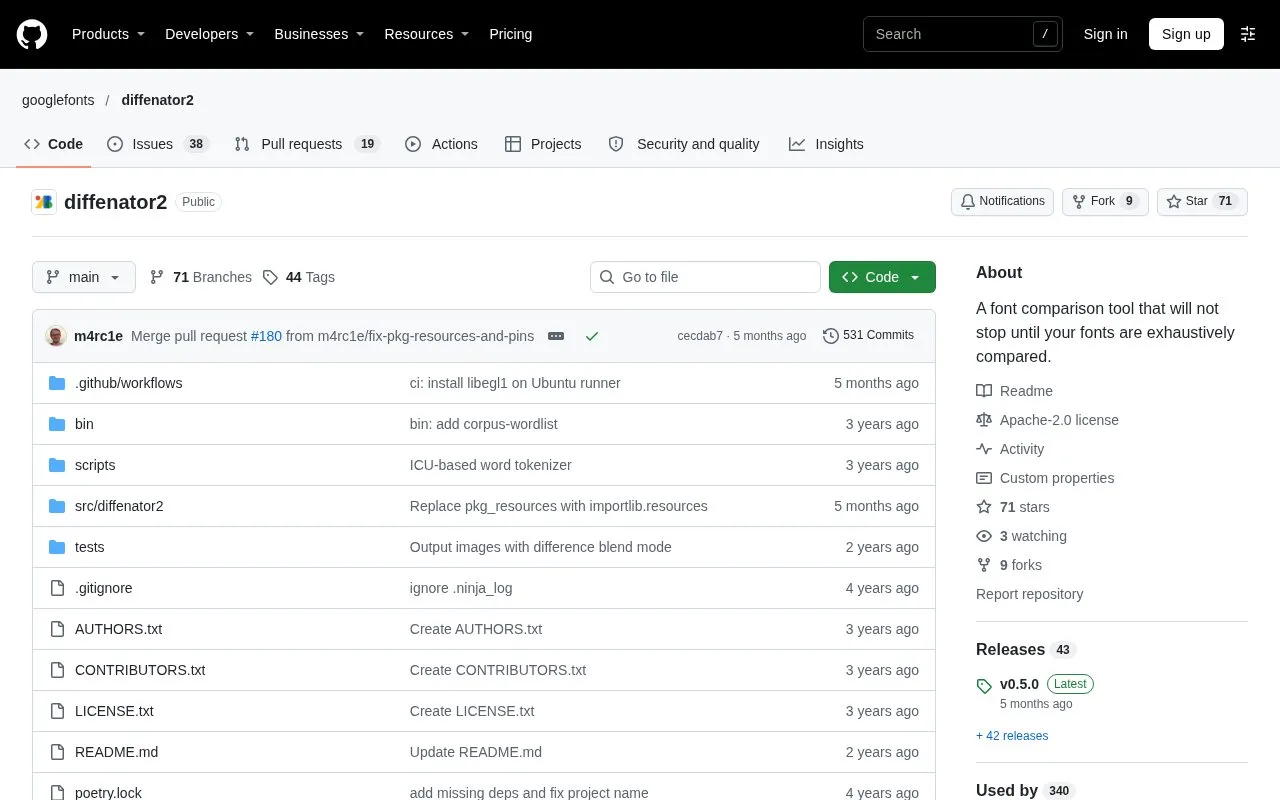
Task: Open the Actions tab
Action: [441, 144]
